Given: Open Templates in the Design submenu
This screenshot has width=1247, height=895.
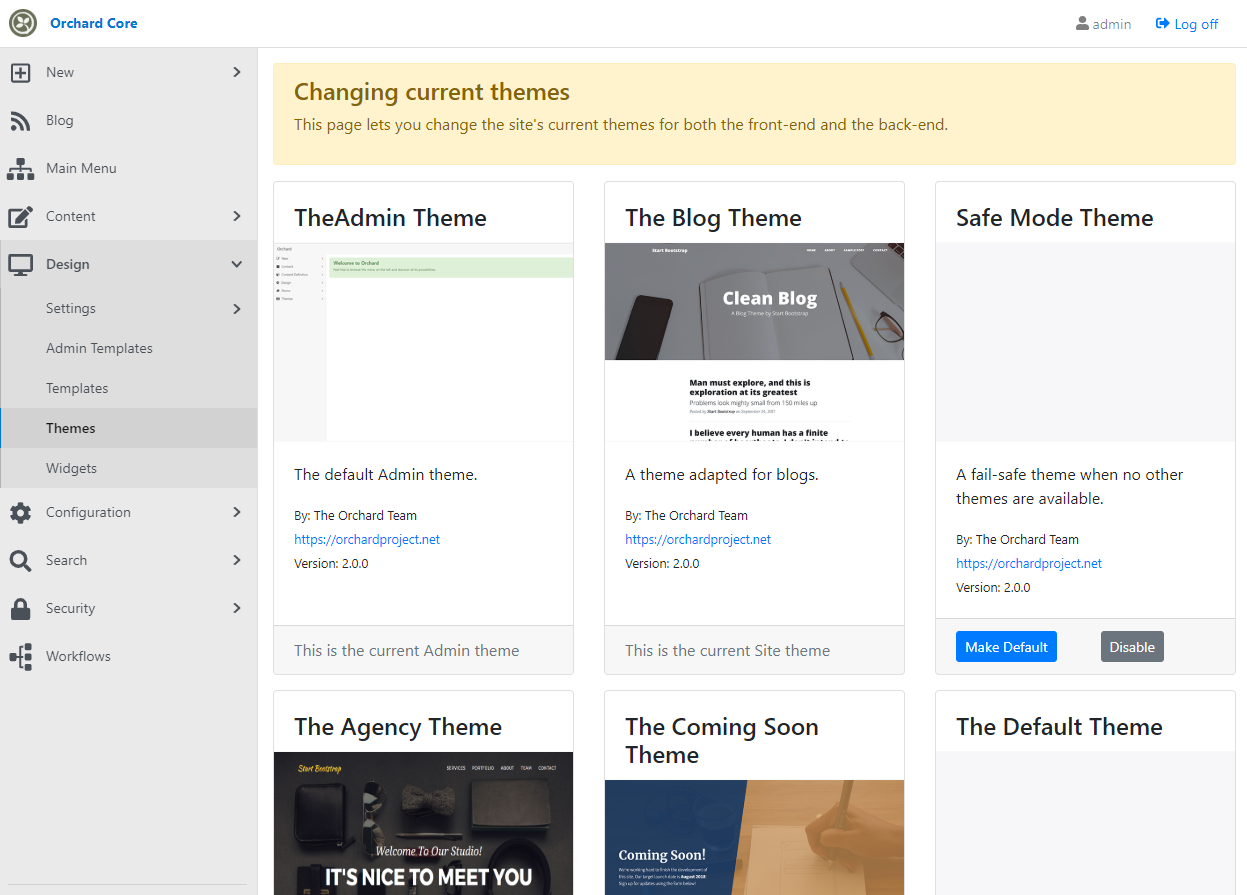Looking at the screenshot, I should coord(129,388).
